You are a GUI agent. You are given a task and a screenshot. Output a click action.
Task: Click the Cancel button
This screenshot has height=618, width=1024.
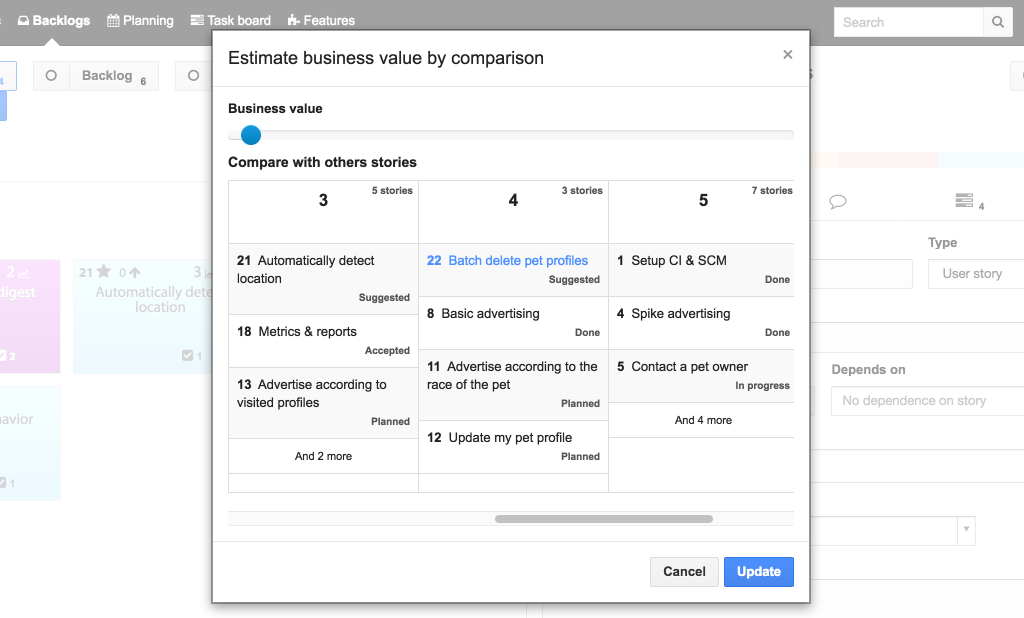point(684,572)
